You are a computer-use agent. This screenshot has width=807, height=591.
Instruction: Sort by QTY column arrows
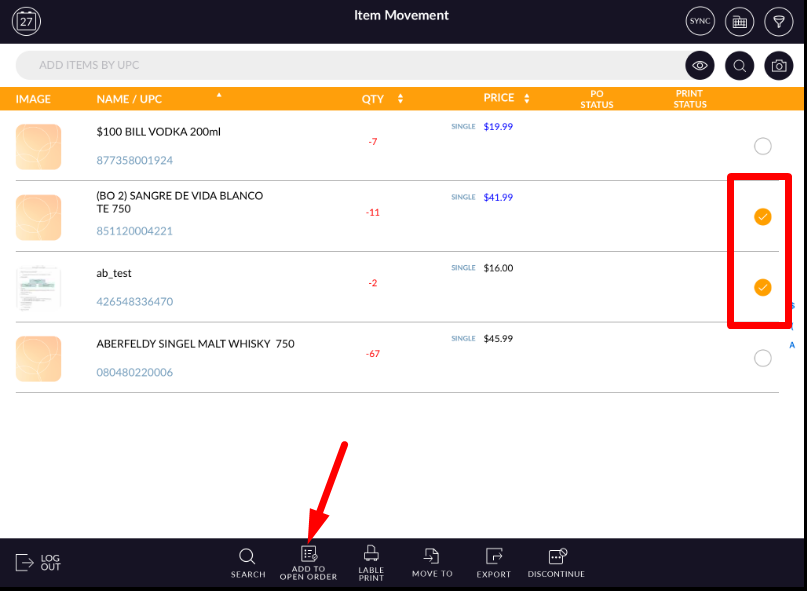(x=400, y=99)
